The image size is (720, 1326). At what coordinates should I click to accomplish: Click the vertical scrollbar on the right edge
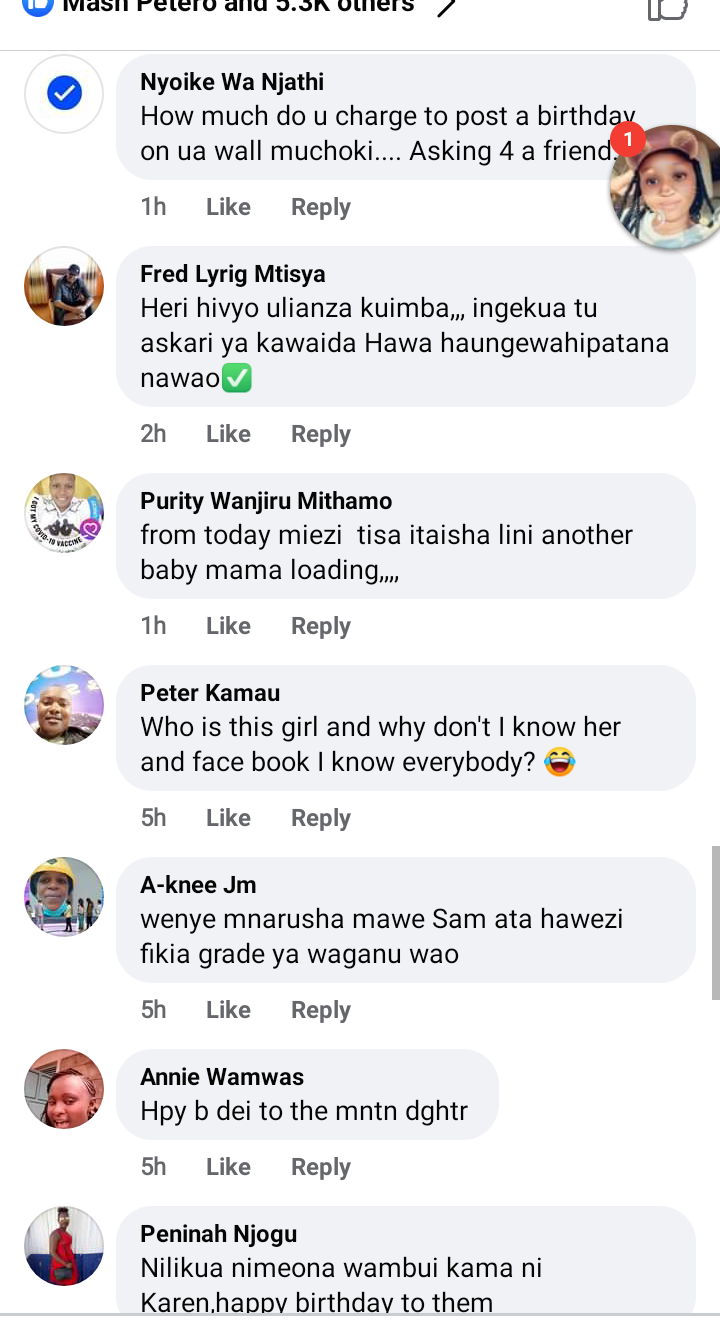pyautogui.click(x=715, y=922)
